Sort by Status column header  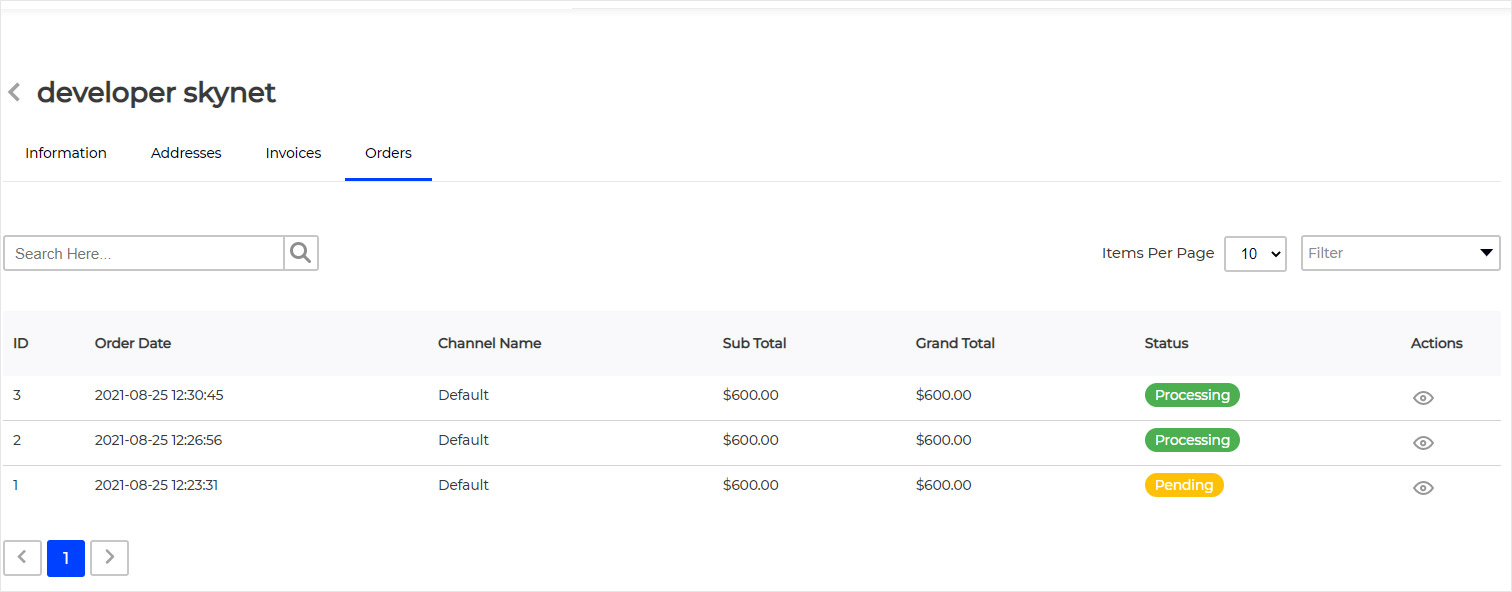(x=1166, y=343)
